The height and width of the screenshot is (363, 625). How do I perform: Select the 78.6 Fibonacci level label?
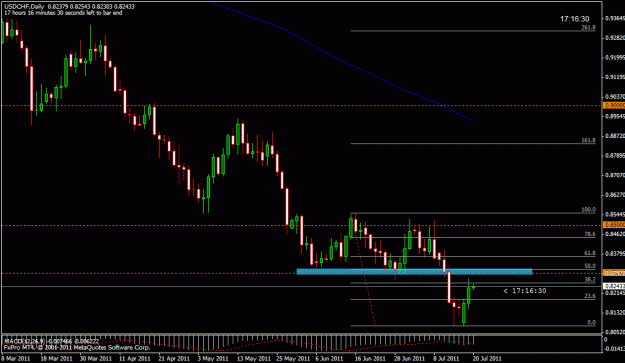pyautogui.click(x=590, y=234)
